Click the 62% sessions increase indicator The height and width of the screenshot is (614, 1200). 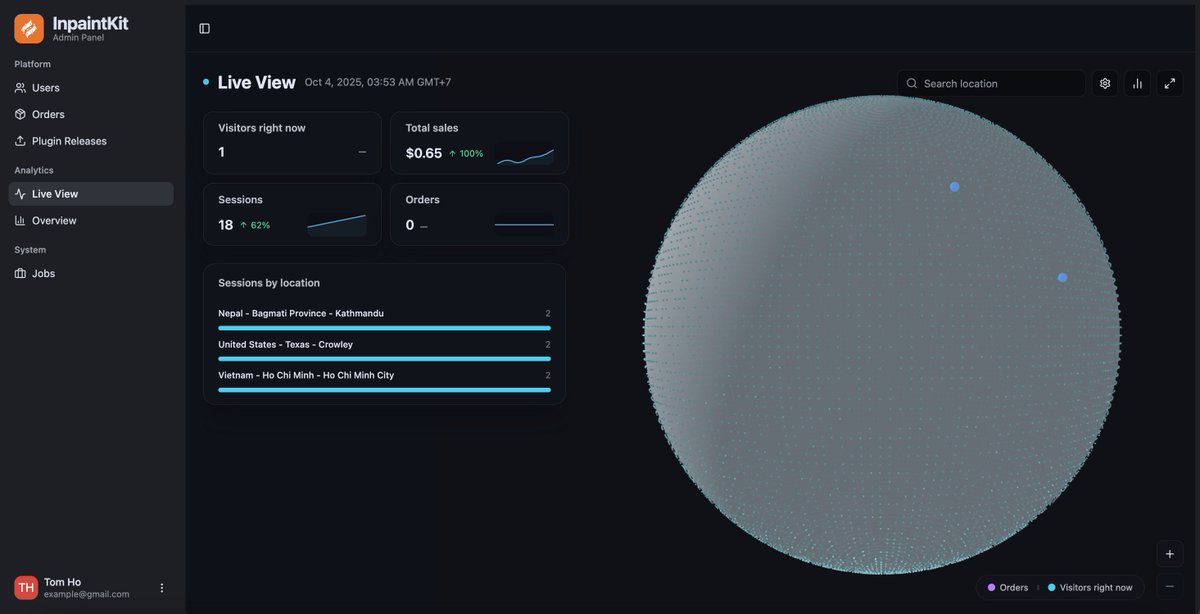coord(255,225)
